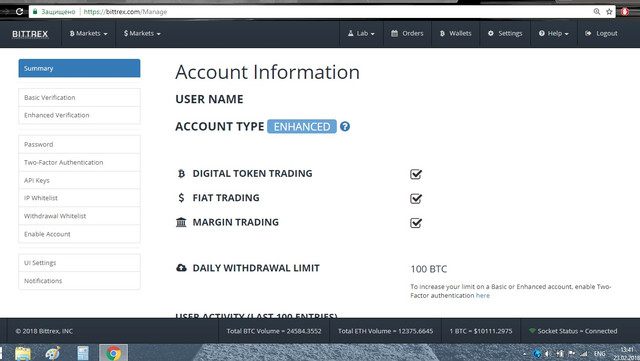This screenshot has width=640, height=361.
Task: Click the secure padlock icon
Action: pyautogui.click(x=35, y=11)
